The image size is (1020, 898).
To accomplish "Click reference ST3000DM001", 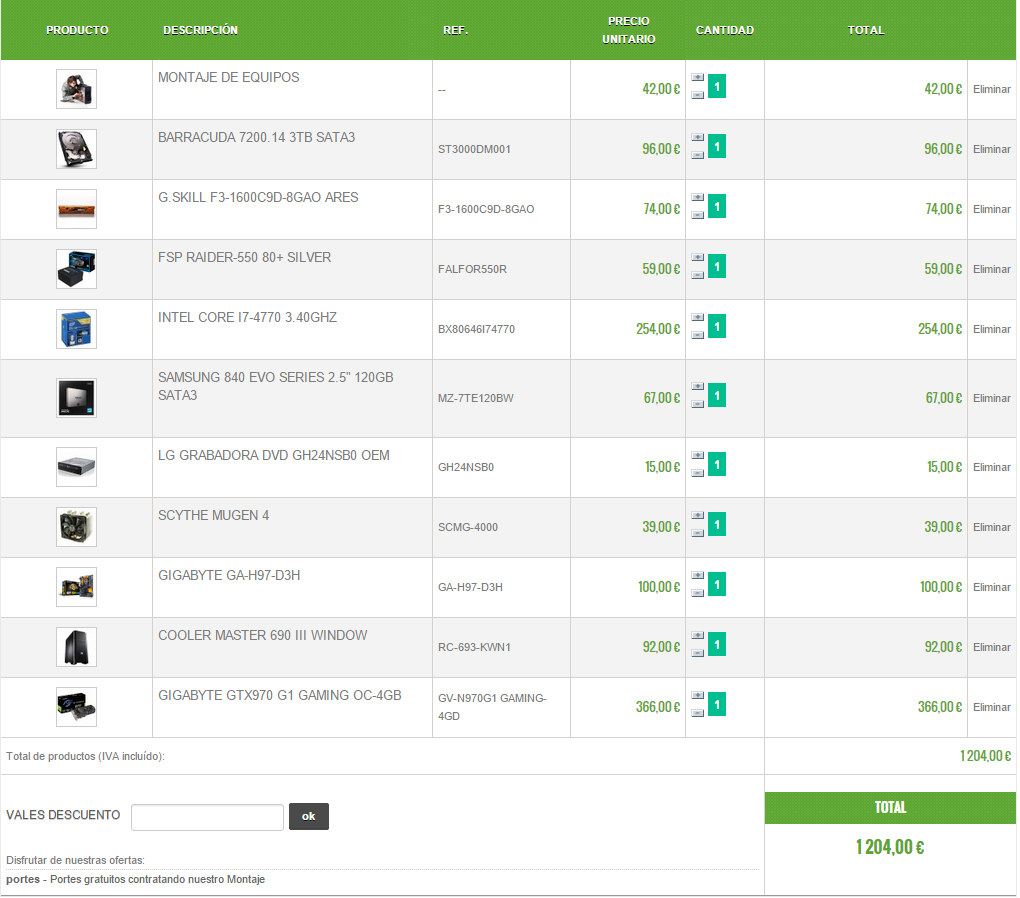I will pos(474,149).
